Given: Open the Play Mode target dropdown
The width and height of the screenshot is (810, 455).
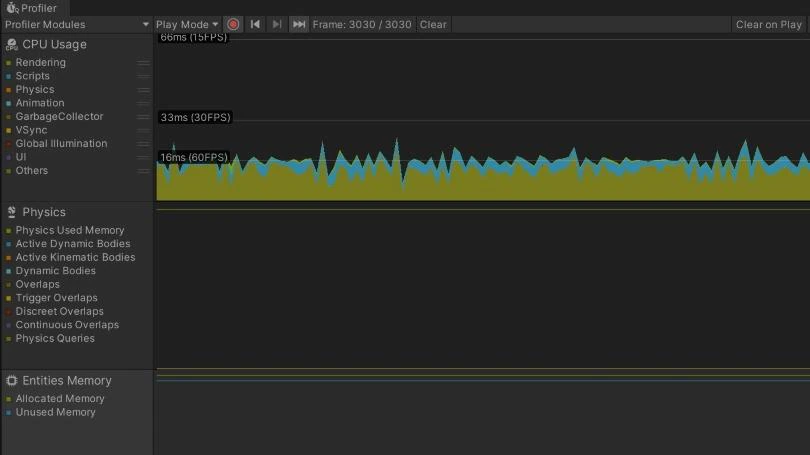Looking at the screenshot, I should tap(187, 24).
